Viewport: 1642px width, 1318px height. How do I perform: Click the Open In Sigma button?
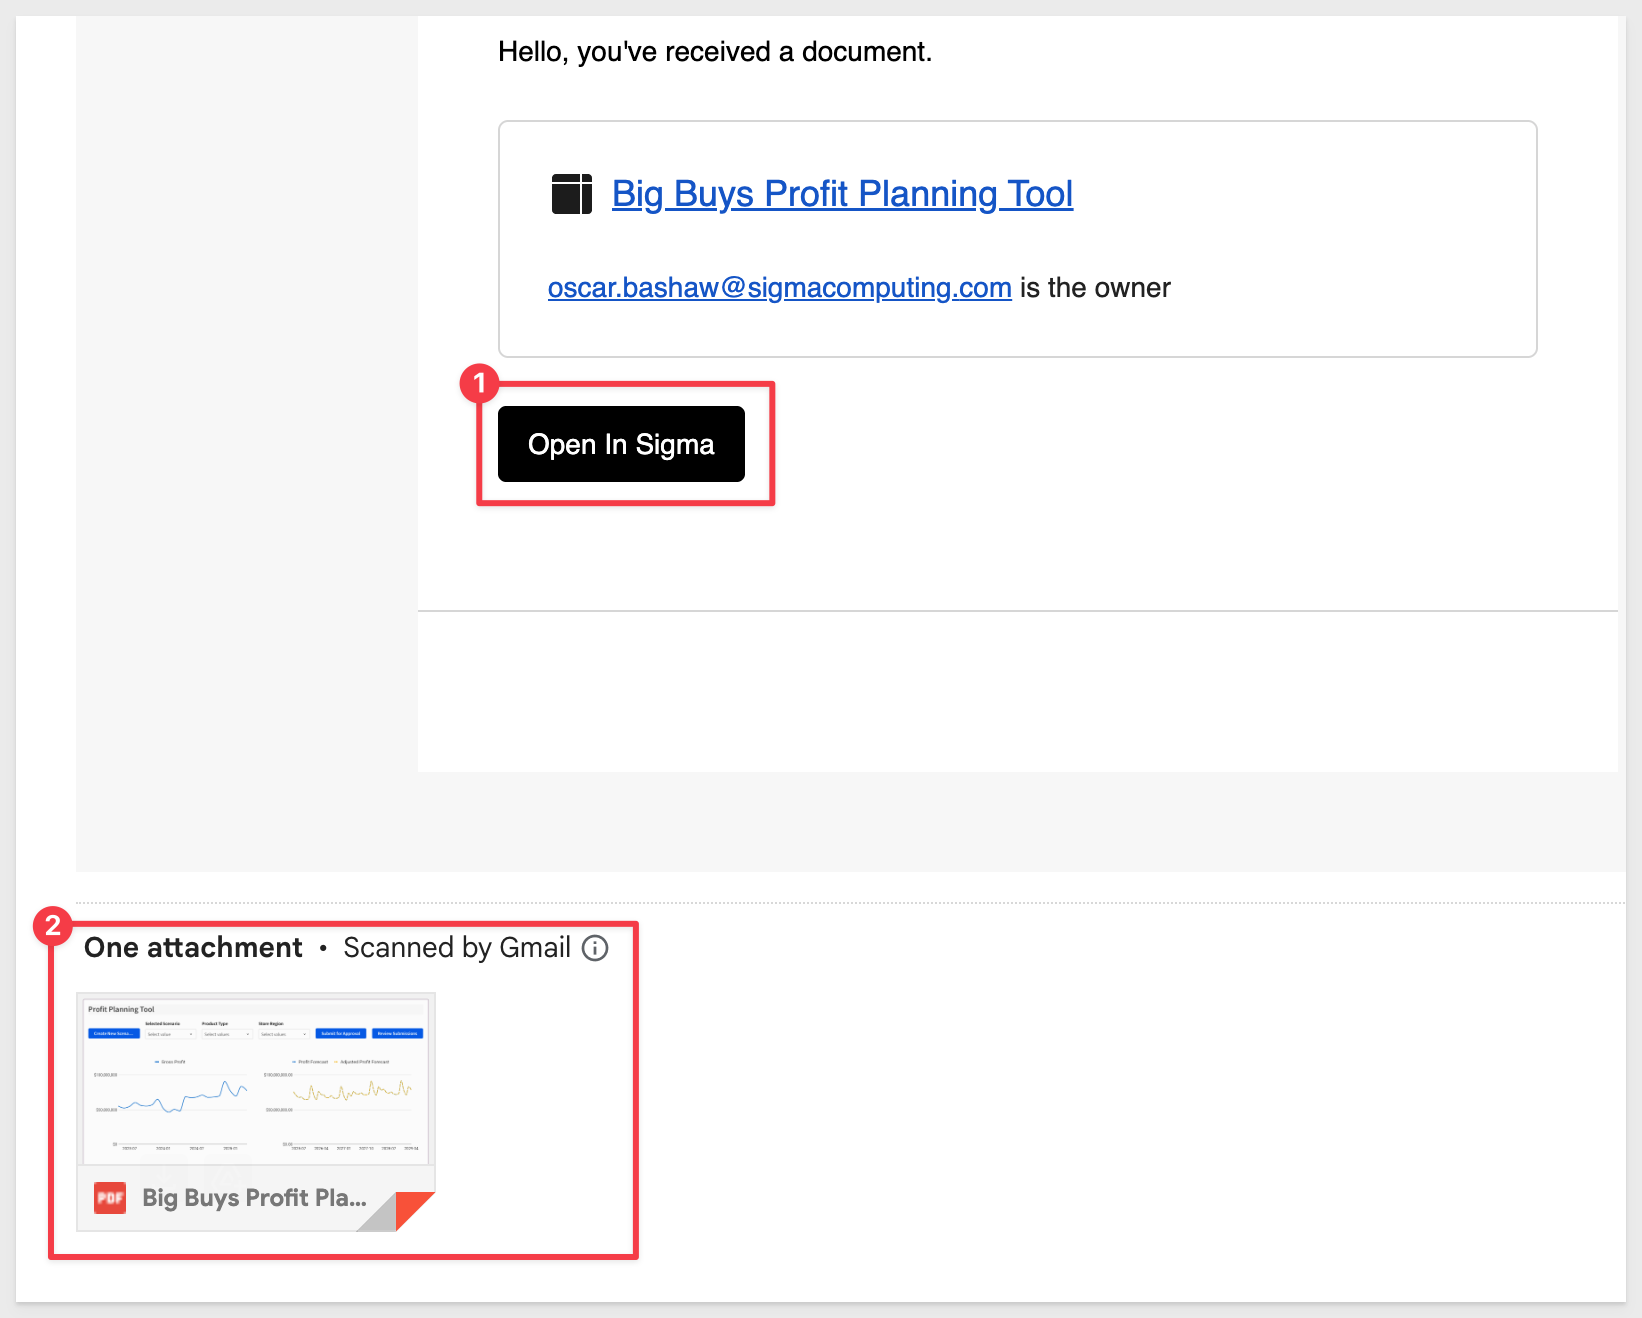click(x=621, y=444)
